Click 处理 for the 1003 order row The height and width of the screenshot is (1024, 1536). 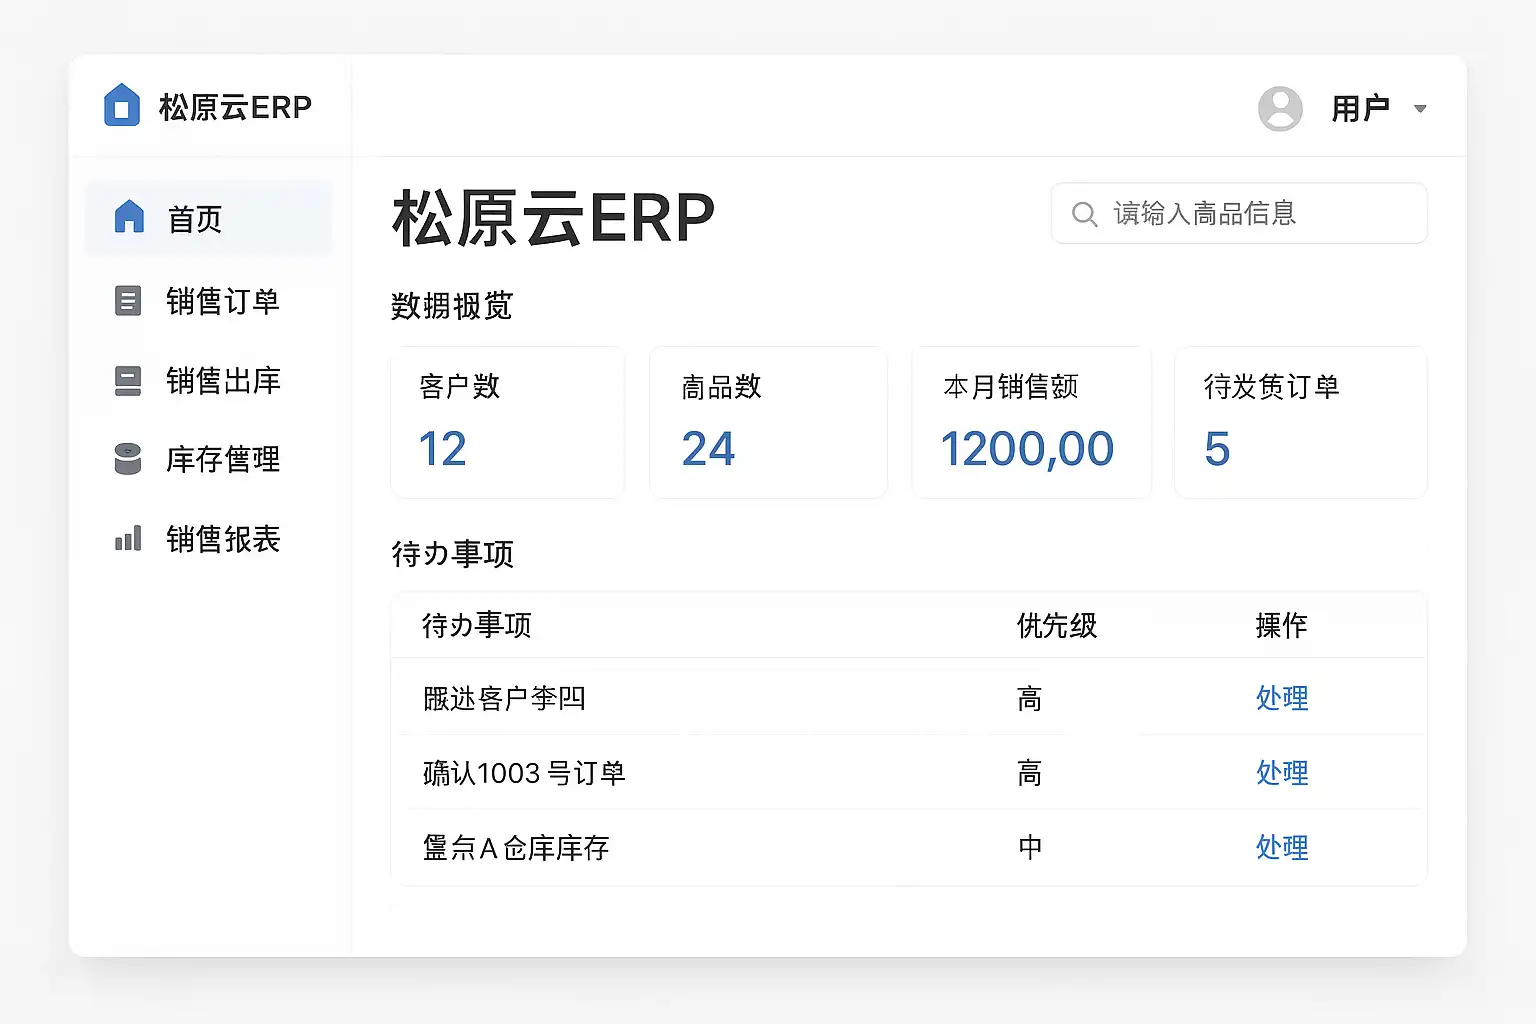click(1281, 773)
